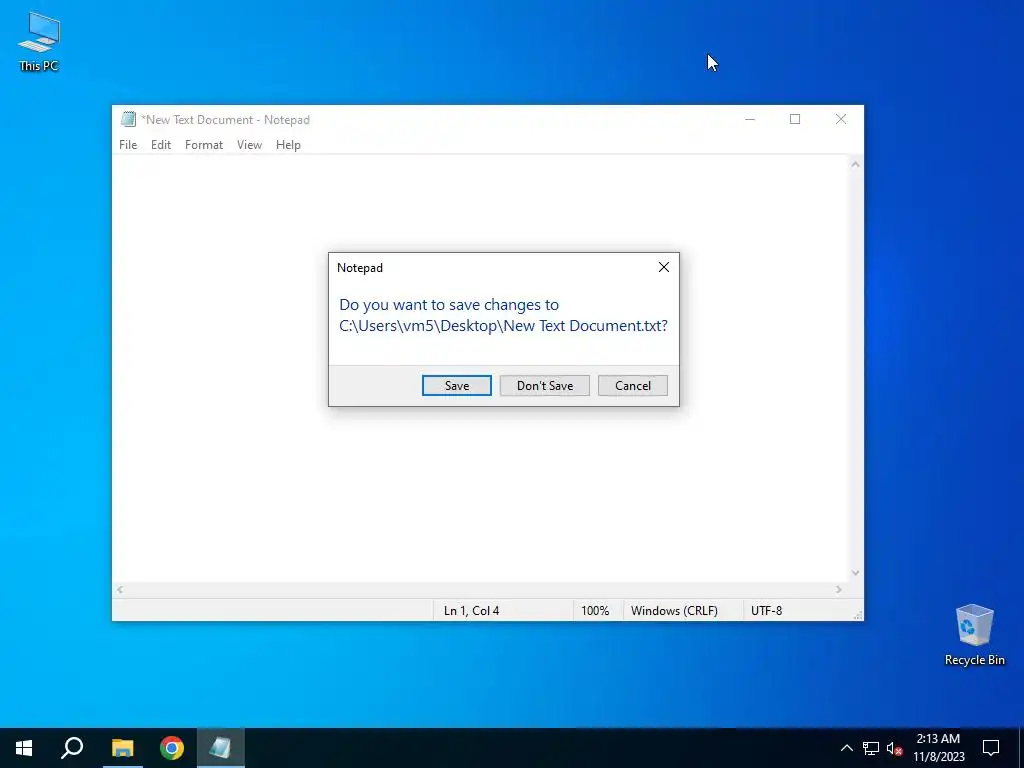
Task: Open the Windows Start menu
Action: (x=24, y=748)
